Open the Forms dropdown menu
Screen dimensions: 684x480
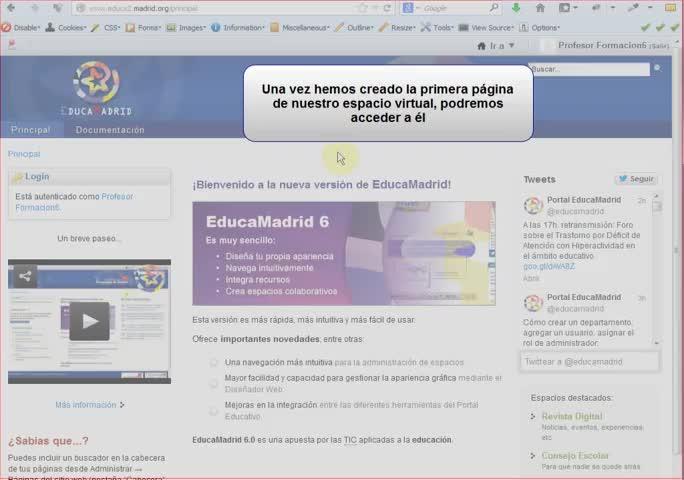coord(144,27)
